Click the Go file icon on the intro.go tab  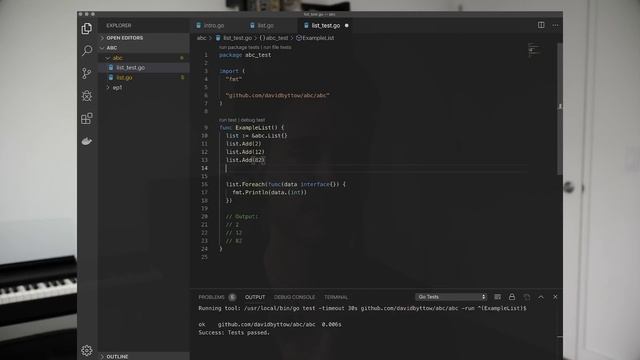[198, 25]
